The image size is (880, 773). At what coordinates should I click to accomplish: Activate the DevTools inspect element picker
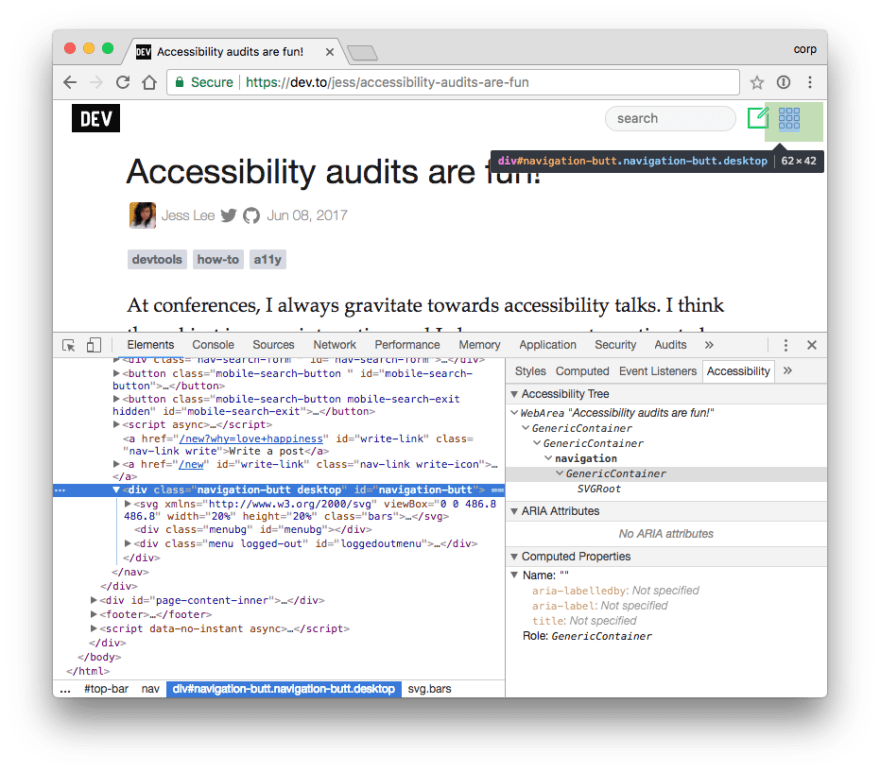[68, 345]
